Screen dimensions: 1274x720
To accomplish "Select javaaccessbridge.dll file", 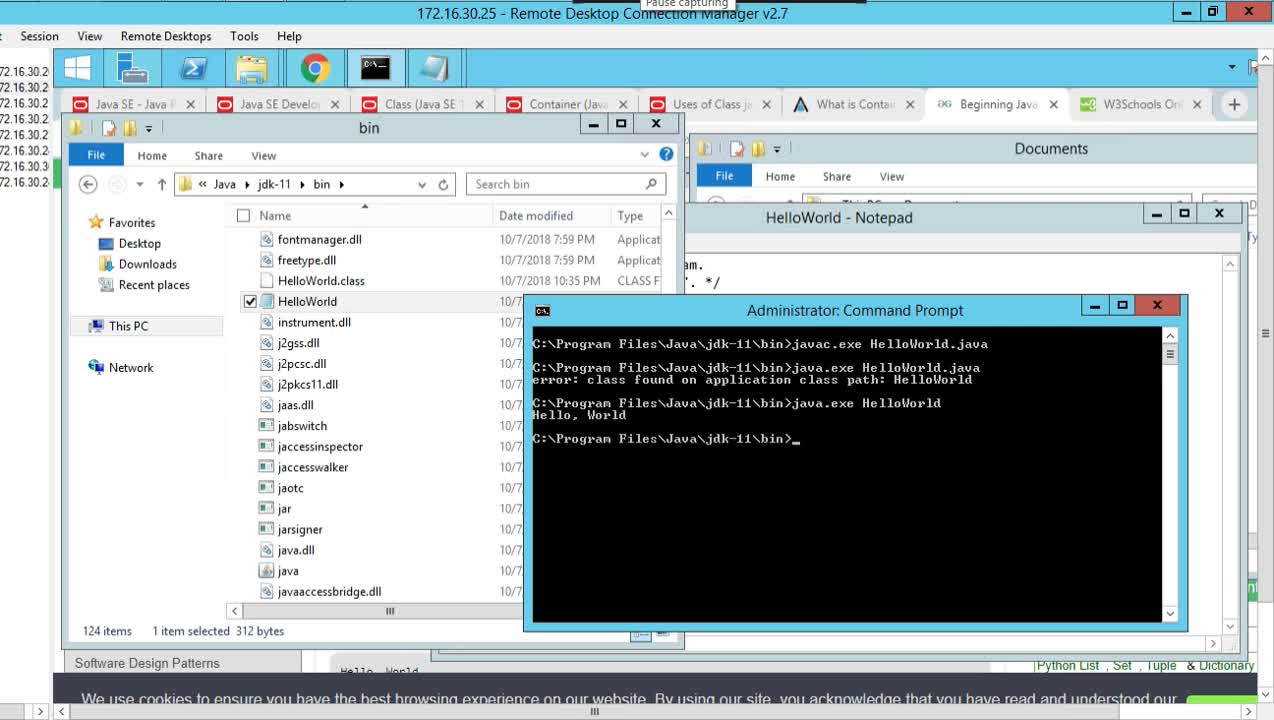I will pos(329,592).
